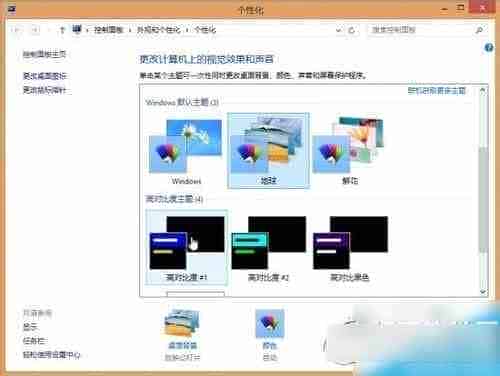Open the 显示 link under See also
The width and height of the screenshot is (500, 376).
tap(30, 327)
